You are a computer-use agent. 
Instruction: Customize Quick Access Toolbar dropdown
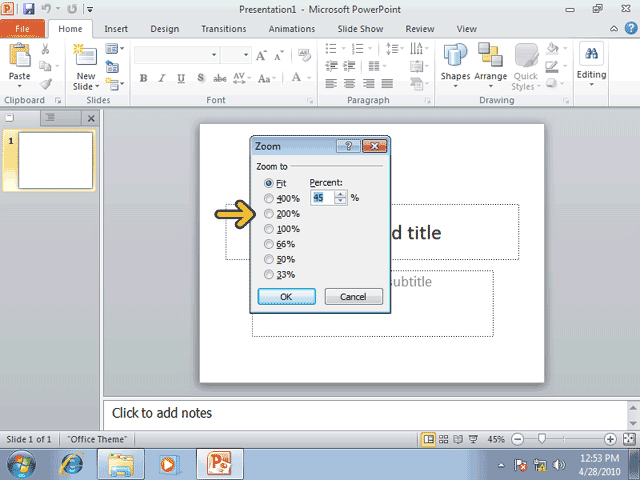pos(90,9)
